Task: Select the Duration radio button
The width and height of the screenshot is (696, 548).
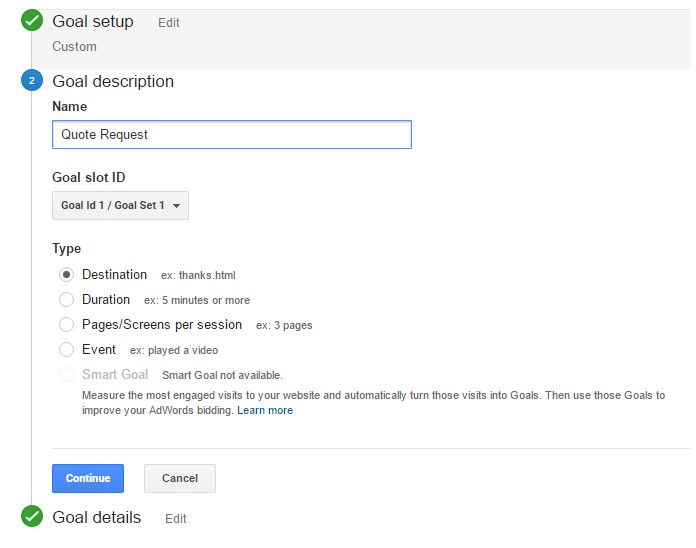Action: 67,300
